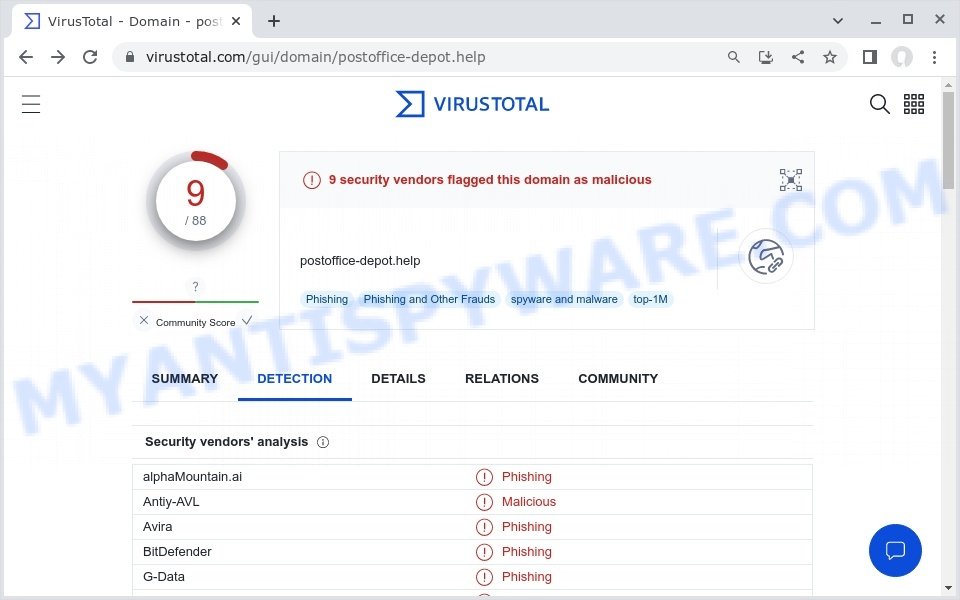Viewport: 960px width, 600px height.
Task: Click the warning icon before flagged message
Action: click(312, 180)
